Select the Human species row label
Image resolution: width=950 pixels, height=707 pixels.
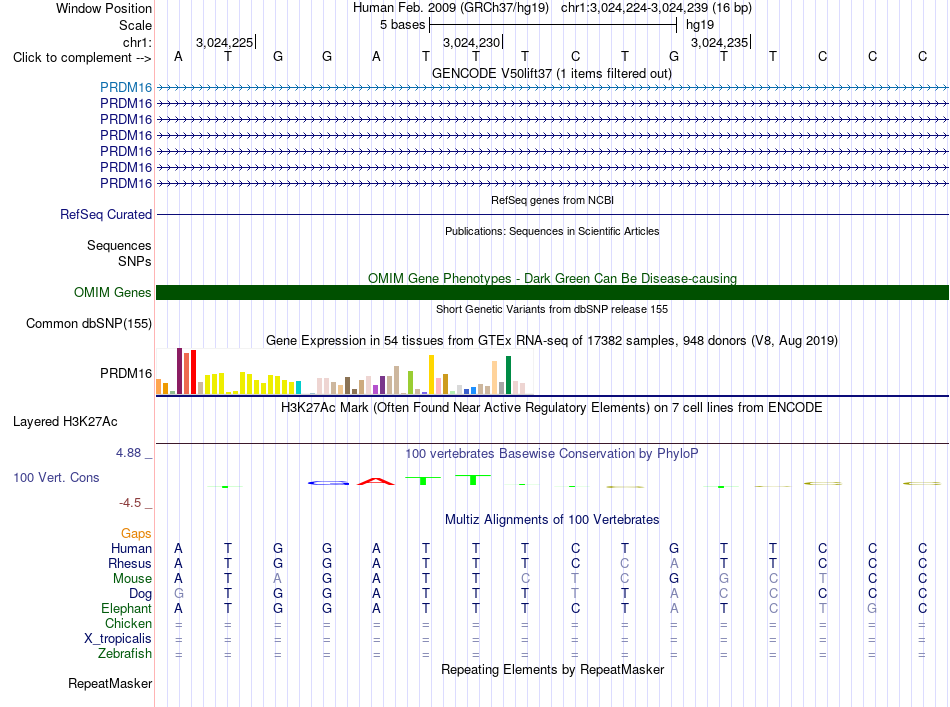tap(131, 548)
